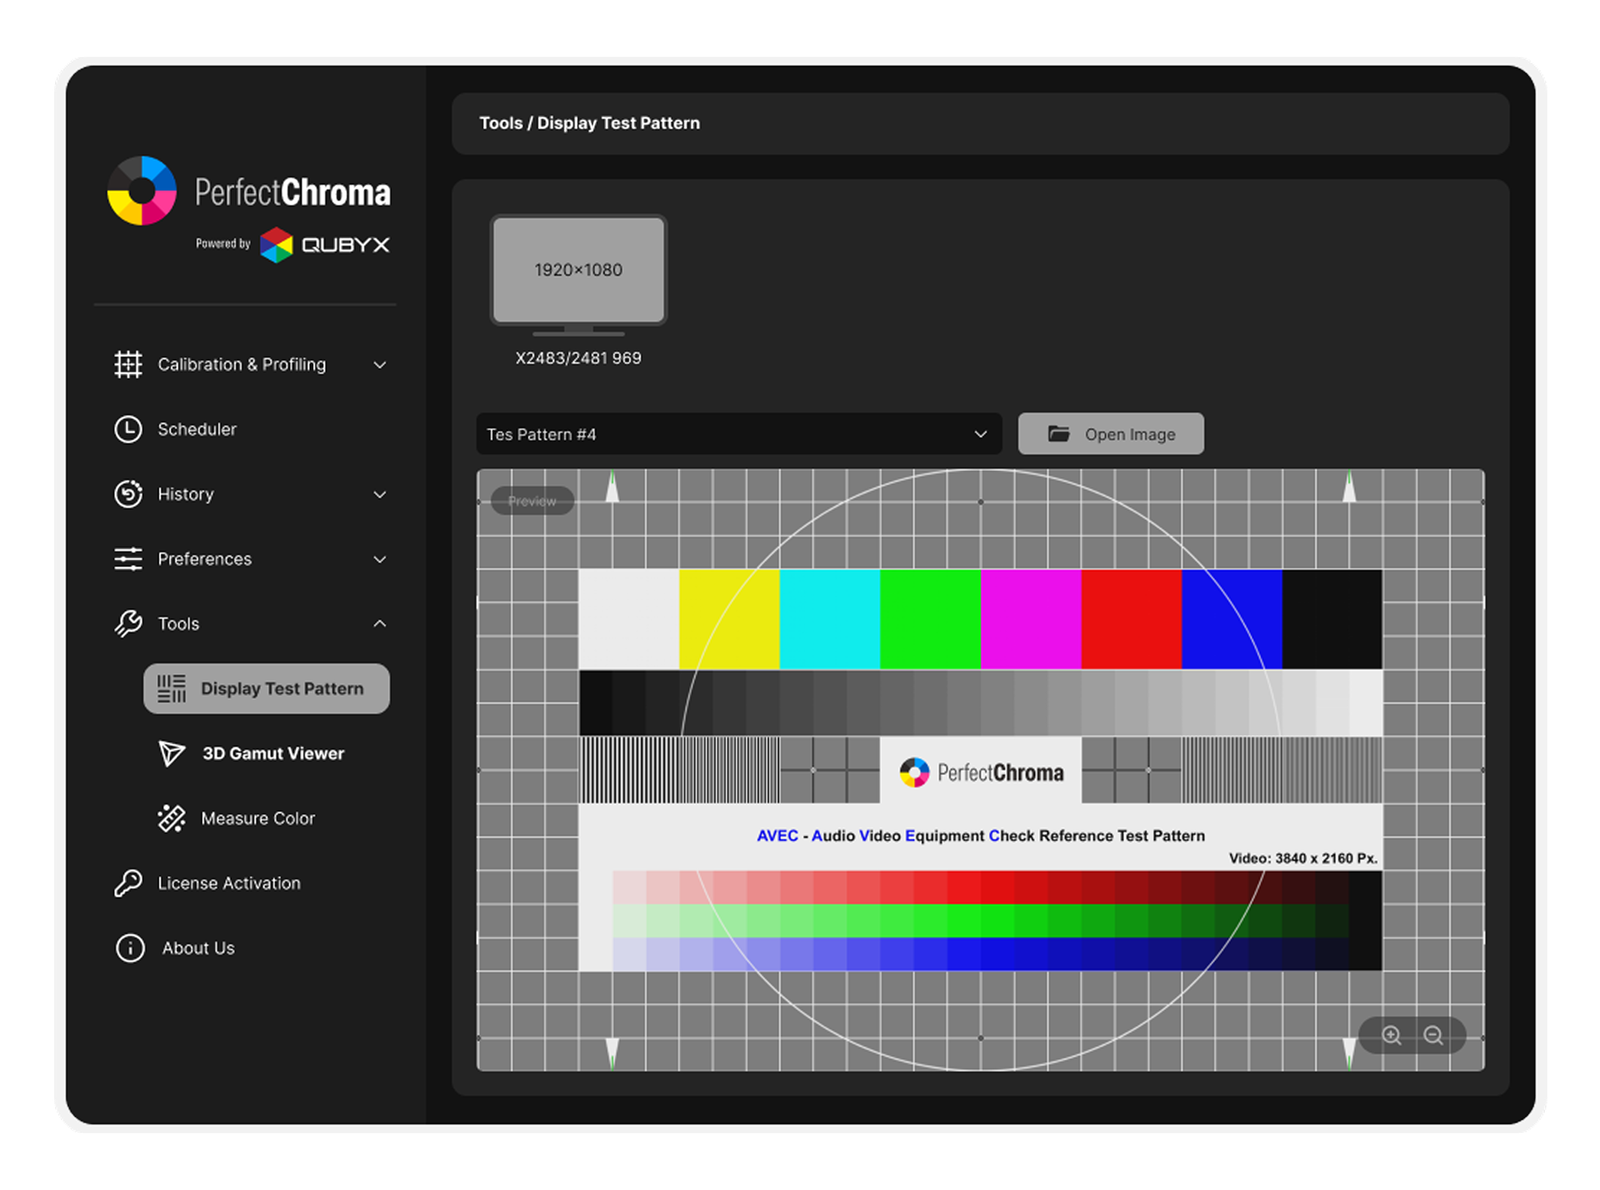1600x1190 pixels.
Task: Select the 3D Gamut Viewer icon
Action: click(171, 753)
